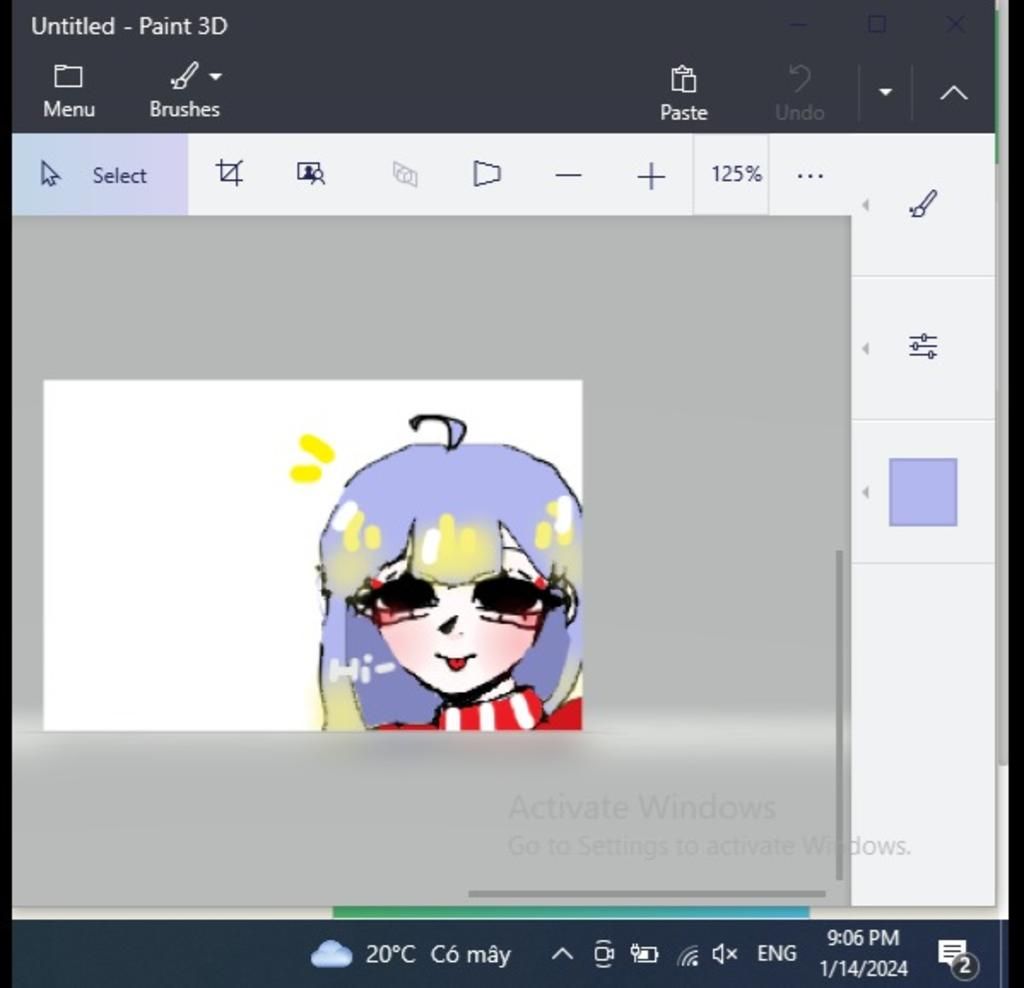Collapse the toolbar with the chevron
The image size is (1024, 988).
pos(952,93)
